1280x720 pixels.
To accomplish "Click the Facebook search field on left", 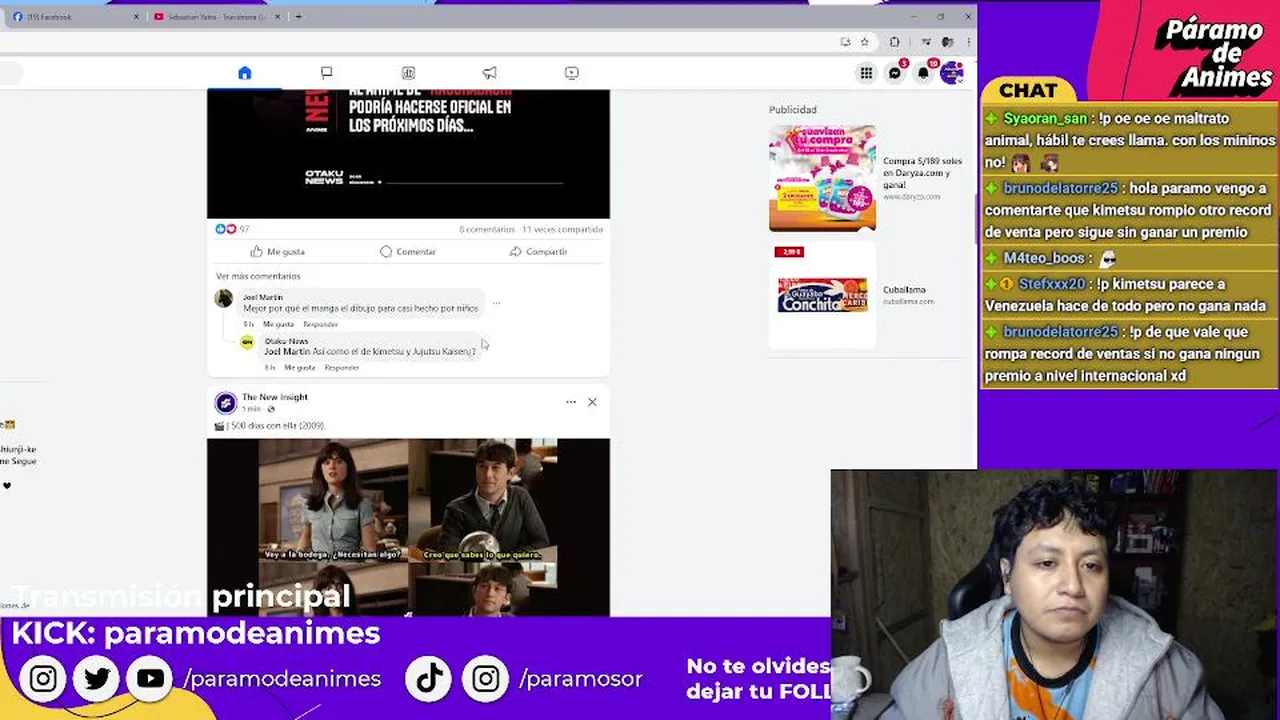I will [10, 73].
